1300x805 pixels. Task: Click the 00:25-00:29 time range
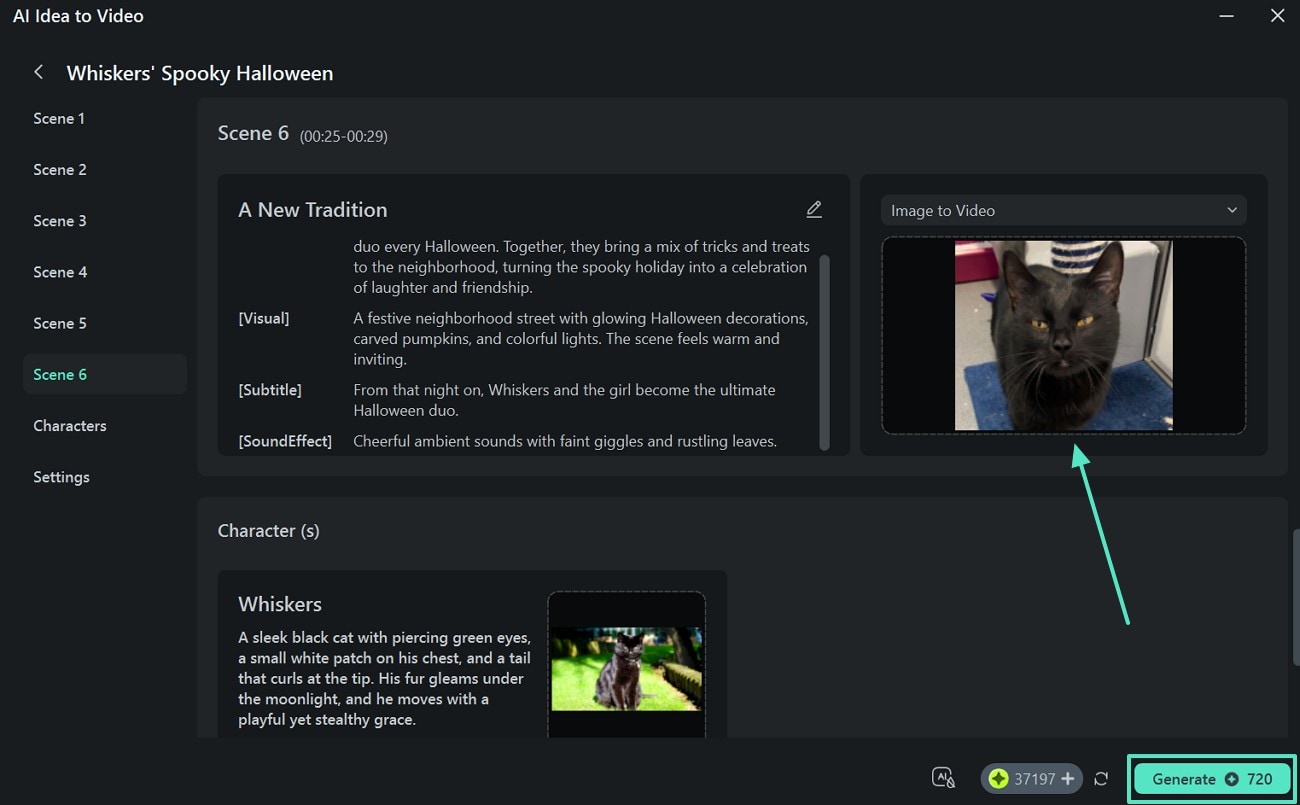[x=344, y=136]
